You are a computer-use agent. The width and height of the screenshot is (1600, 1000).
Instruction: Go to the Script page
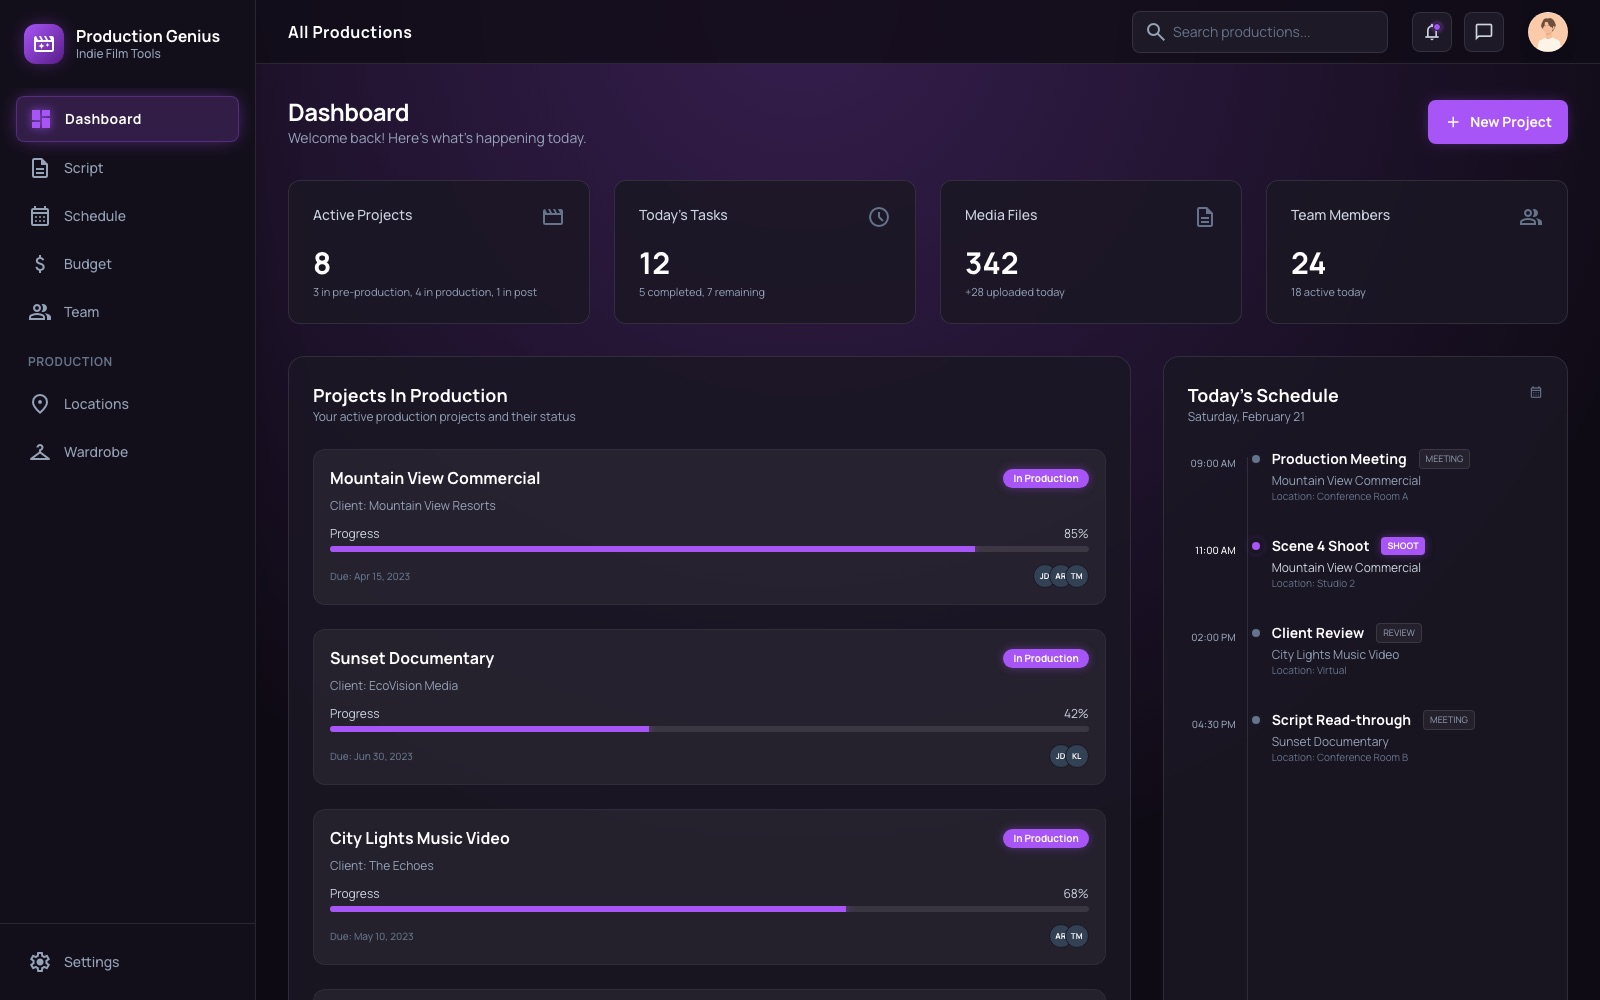127,168
